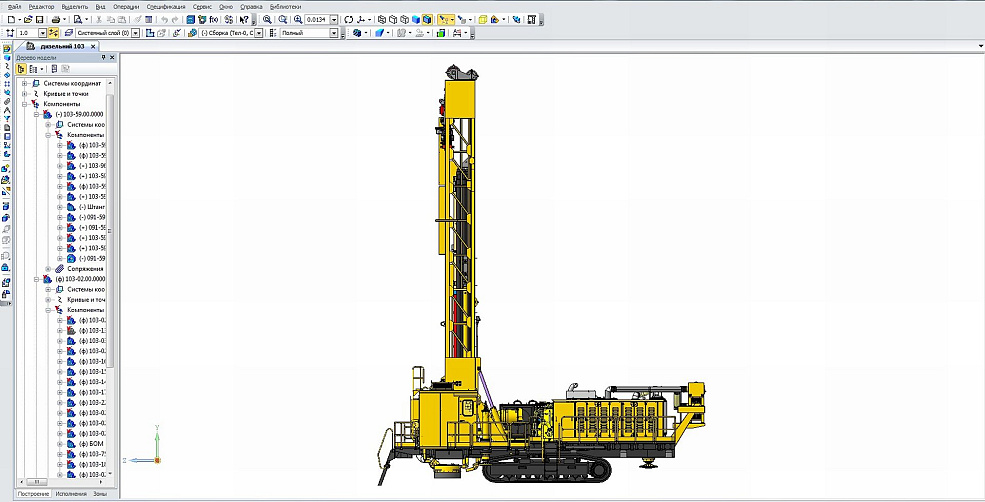Image resolution: width=985 pixels, height=502 pixels.
Task: Open the Операции menu
Action: coord(126,6)
